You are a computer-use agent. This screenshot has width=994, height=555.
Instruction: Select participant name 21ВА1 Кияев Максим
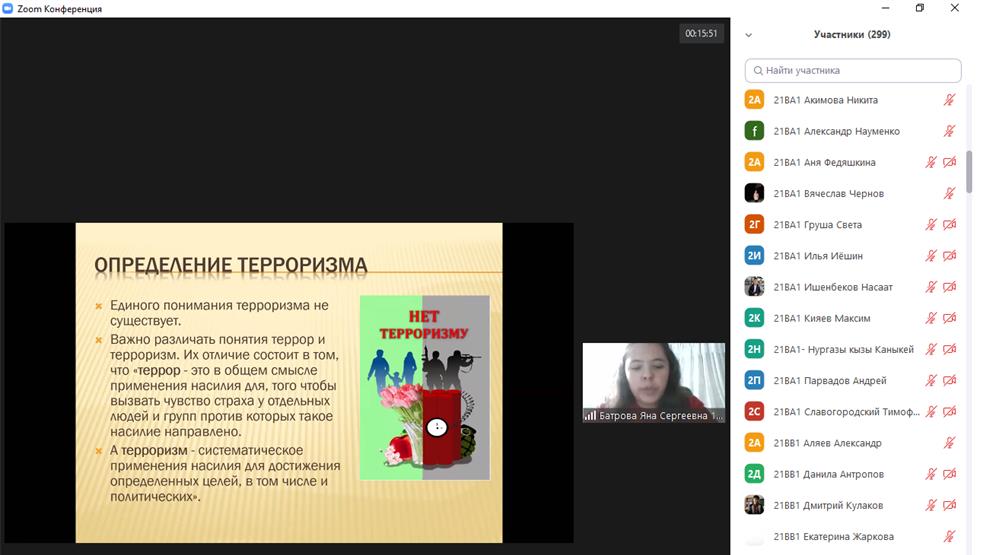point(822,318)
